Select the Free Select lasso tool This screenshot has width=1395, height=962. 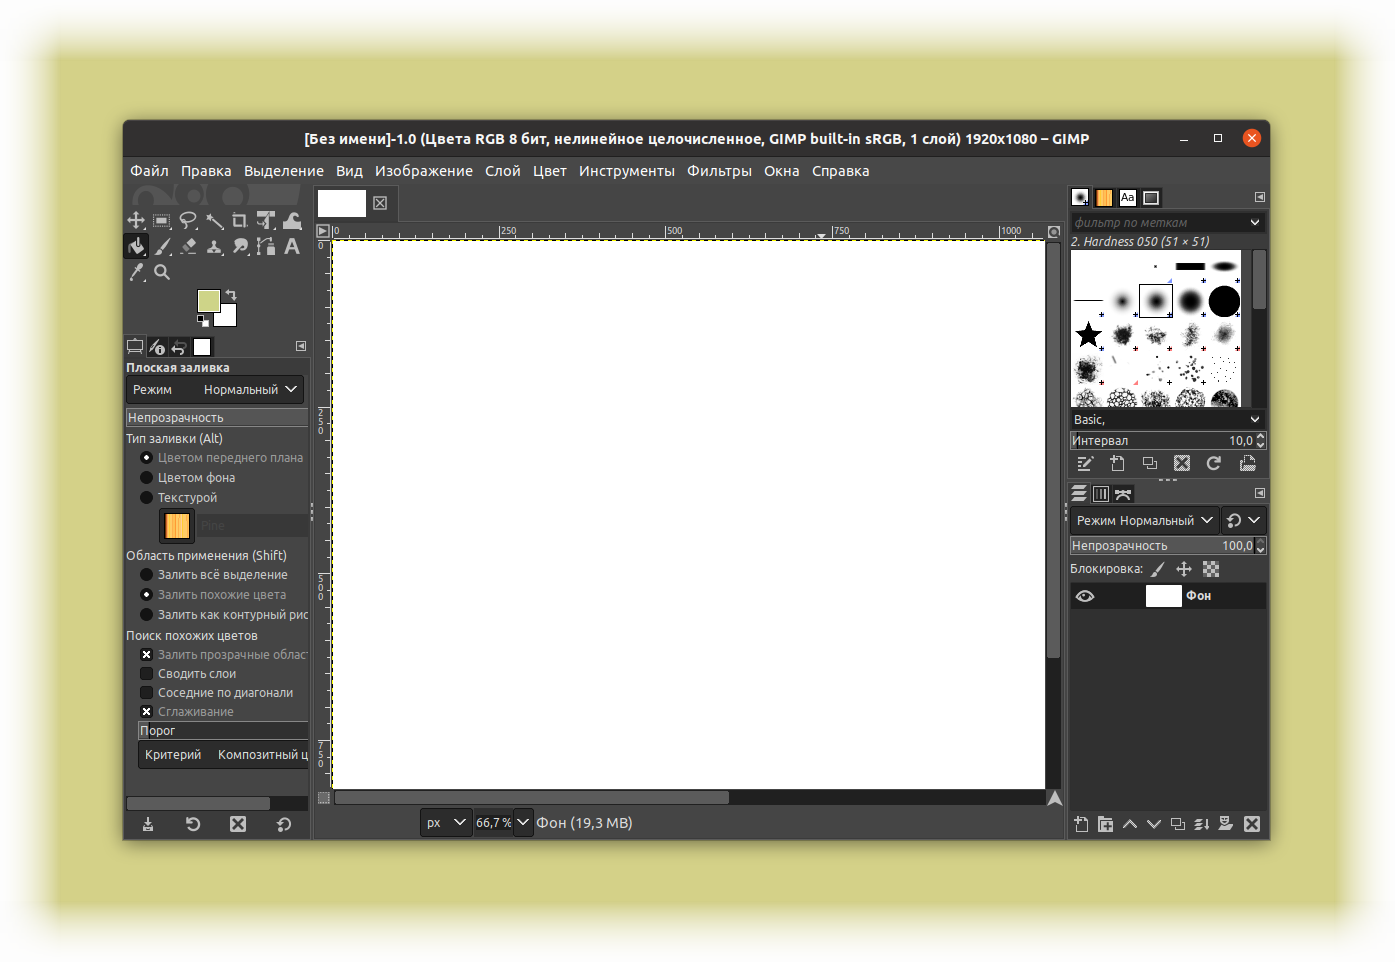pos(188,220)
